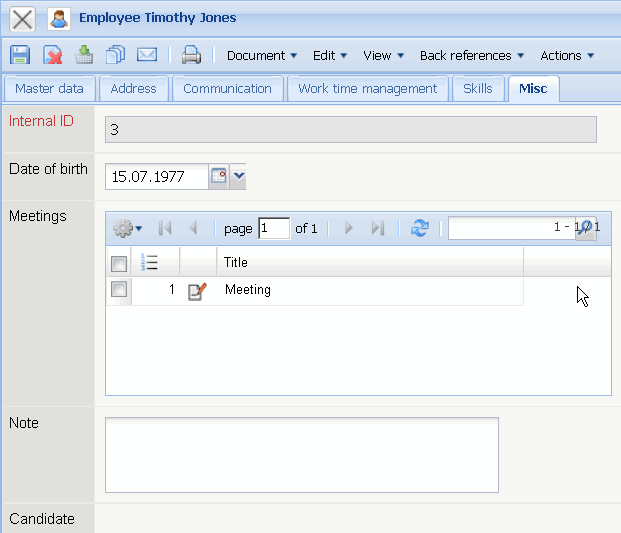
Task: Expand the gear settings dropdown in Meetings
Action: [127, 228]
